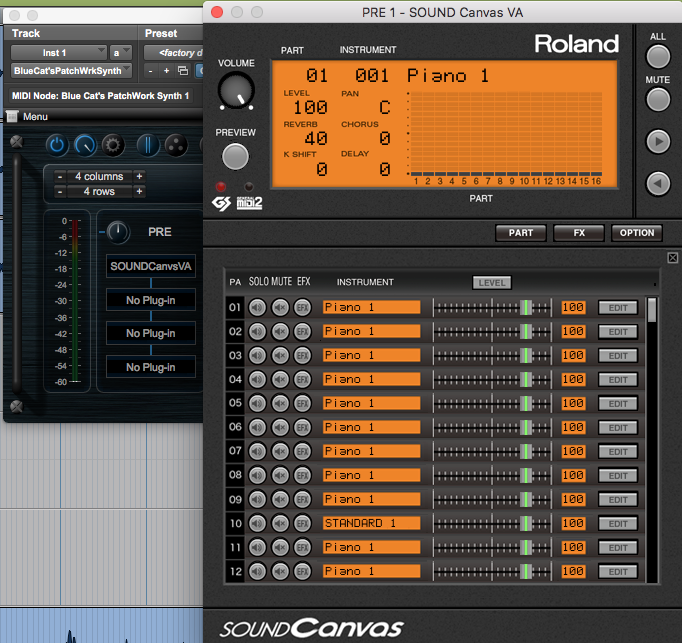Open part 10 STANDARD 1 instrument selector
682x643 pixels.
(x=371, y=523)
